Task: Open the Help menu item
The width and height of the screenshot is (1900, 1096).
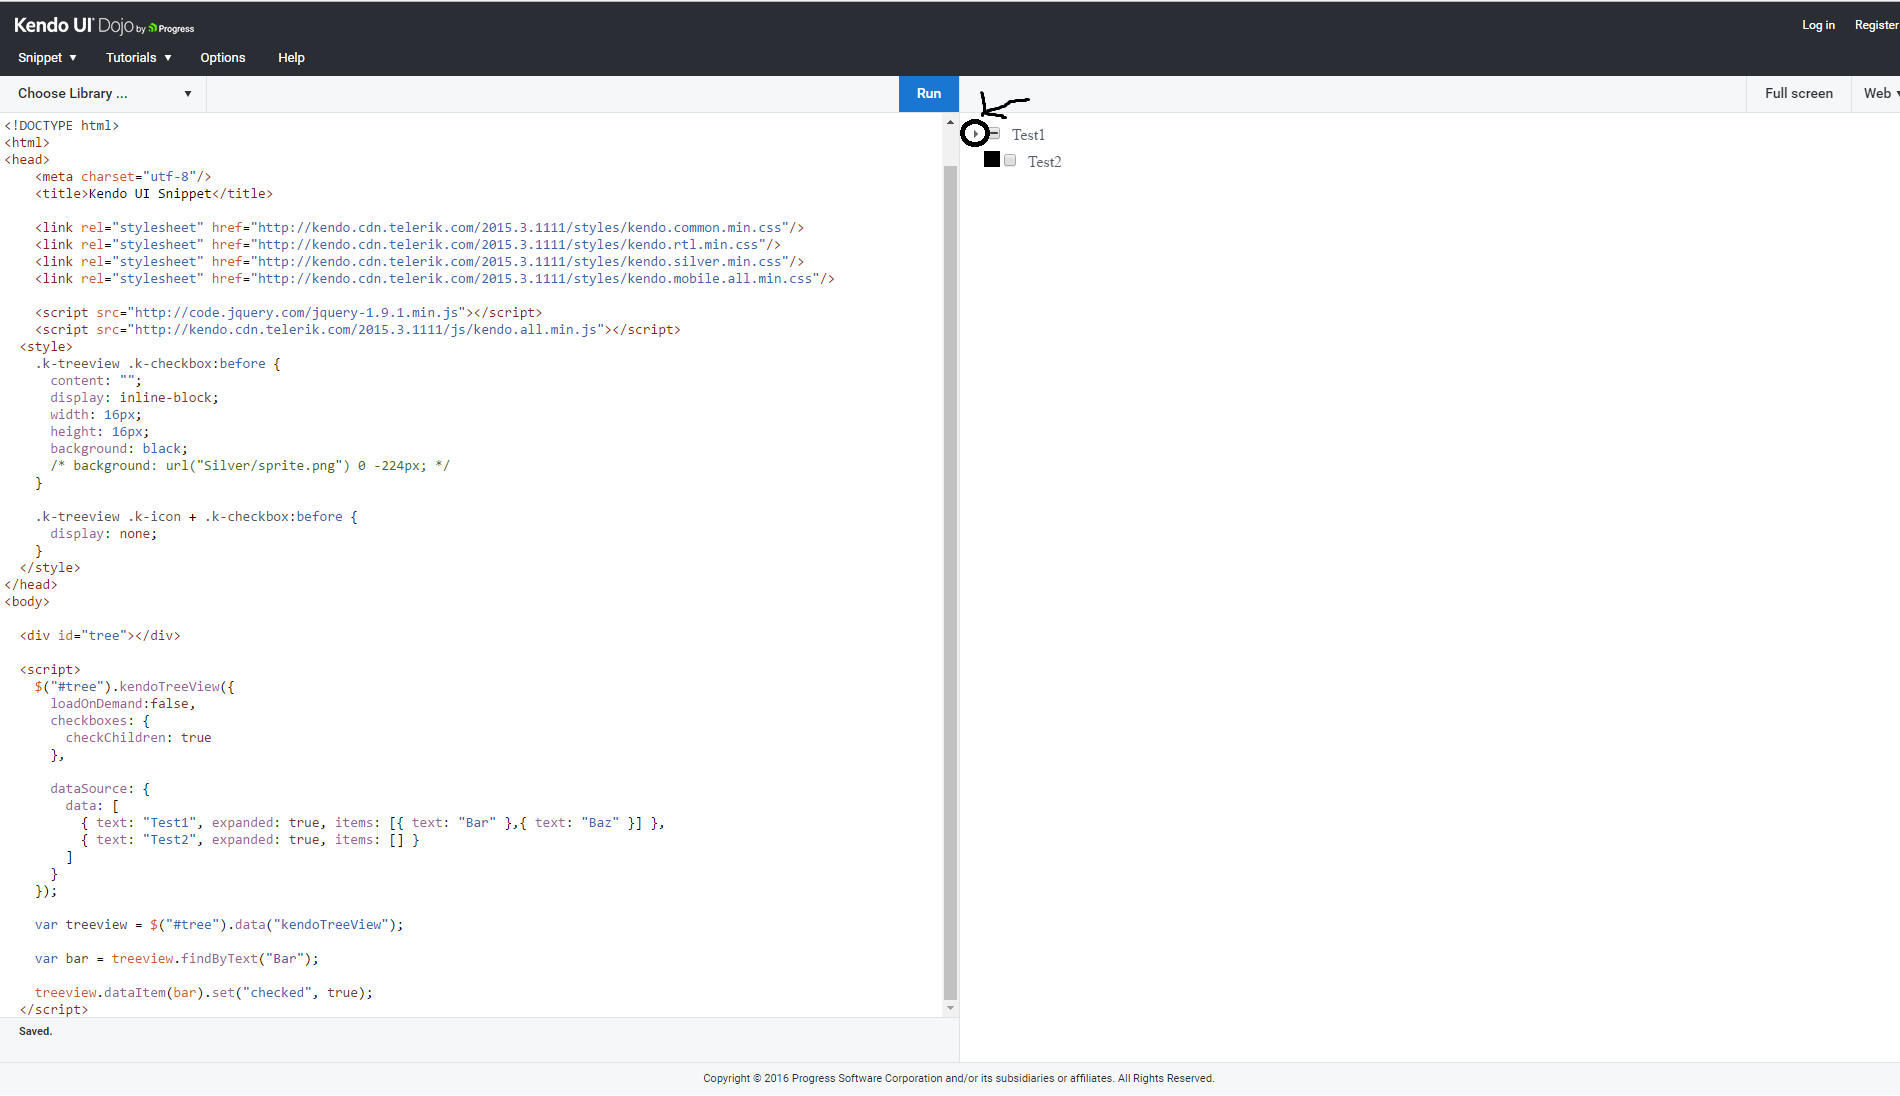Action: click(x=291, y=58)
